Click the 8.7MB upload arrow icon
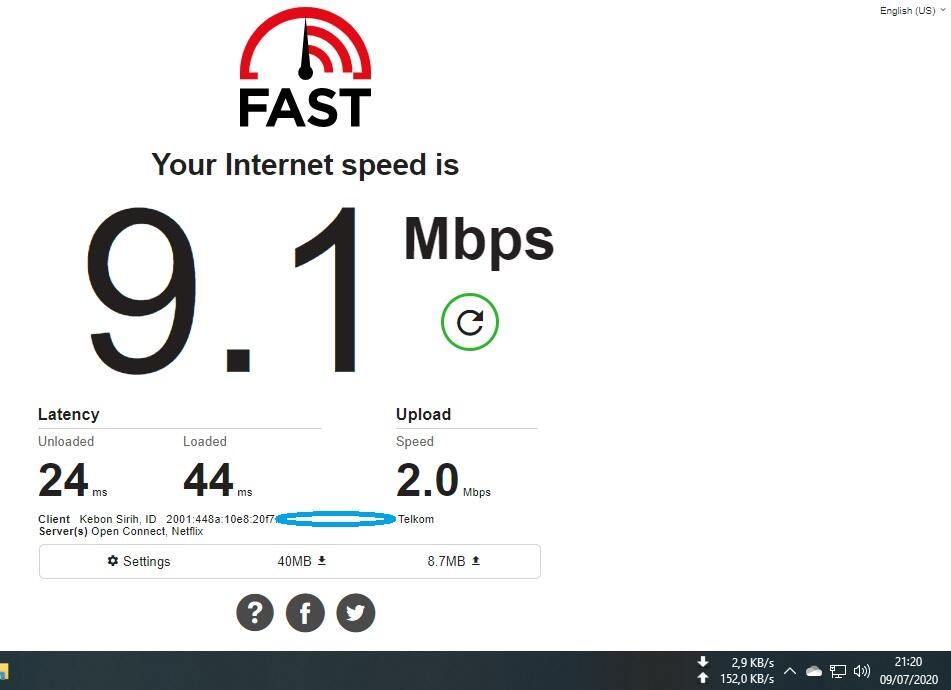Viewport: 951px width, 690px height. pyautogui.click(x=476, y=561)
